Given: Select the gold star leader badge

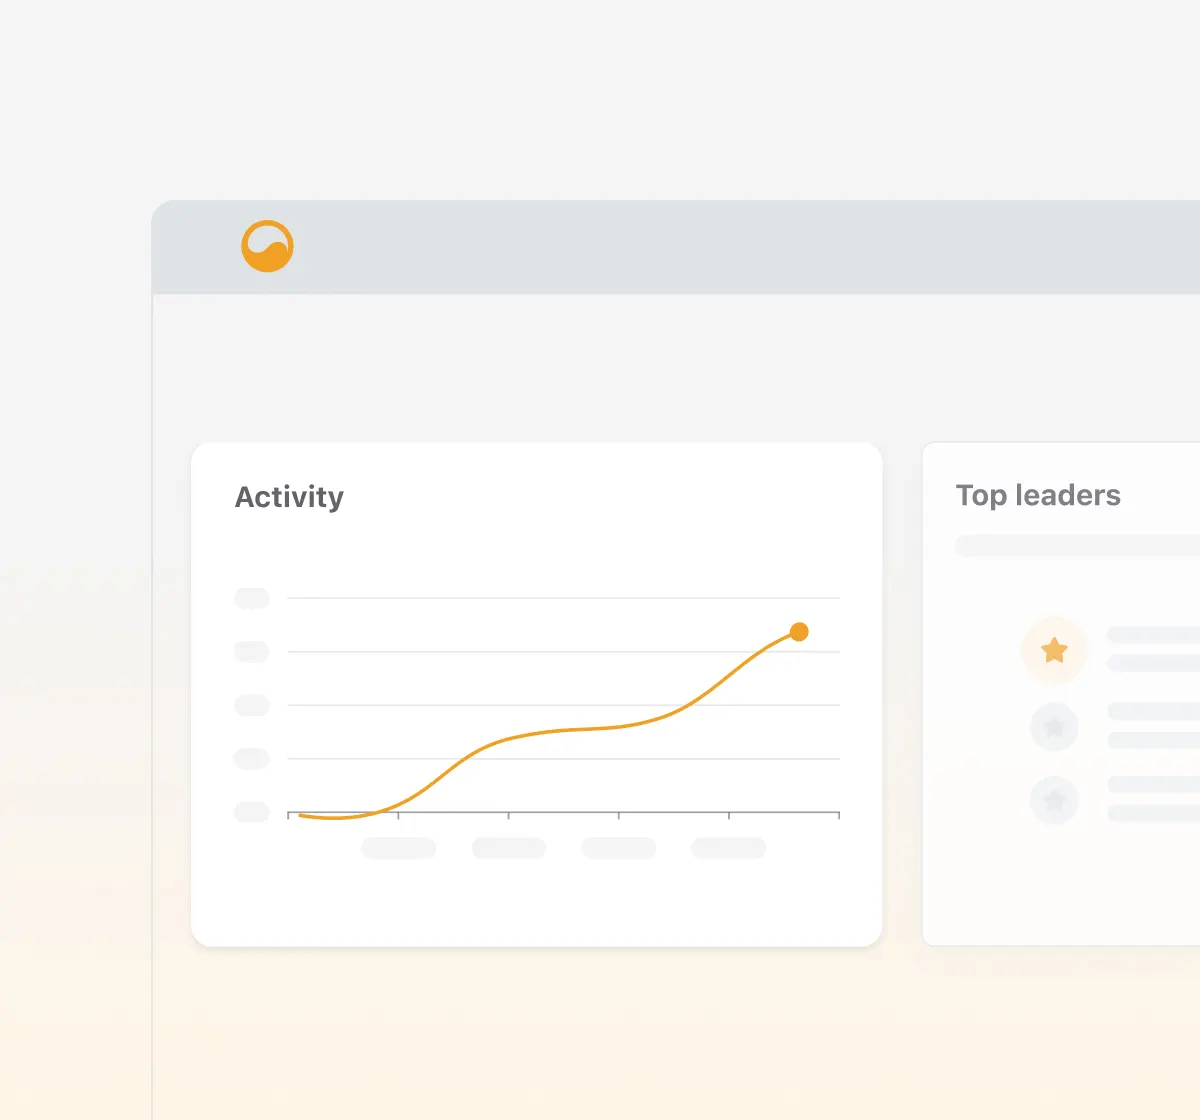Looking at the screenshot, I should (x=1054, y=650).
